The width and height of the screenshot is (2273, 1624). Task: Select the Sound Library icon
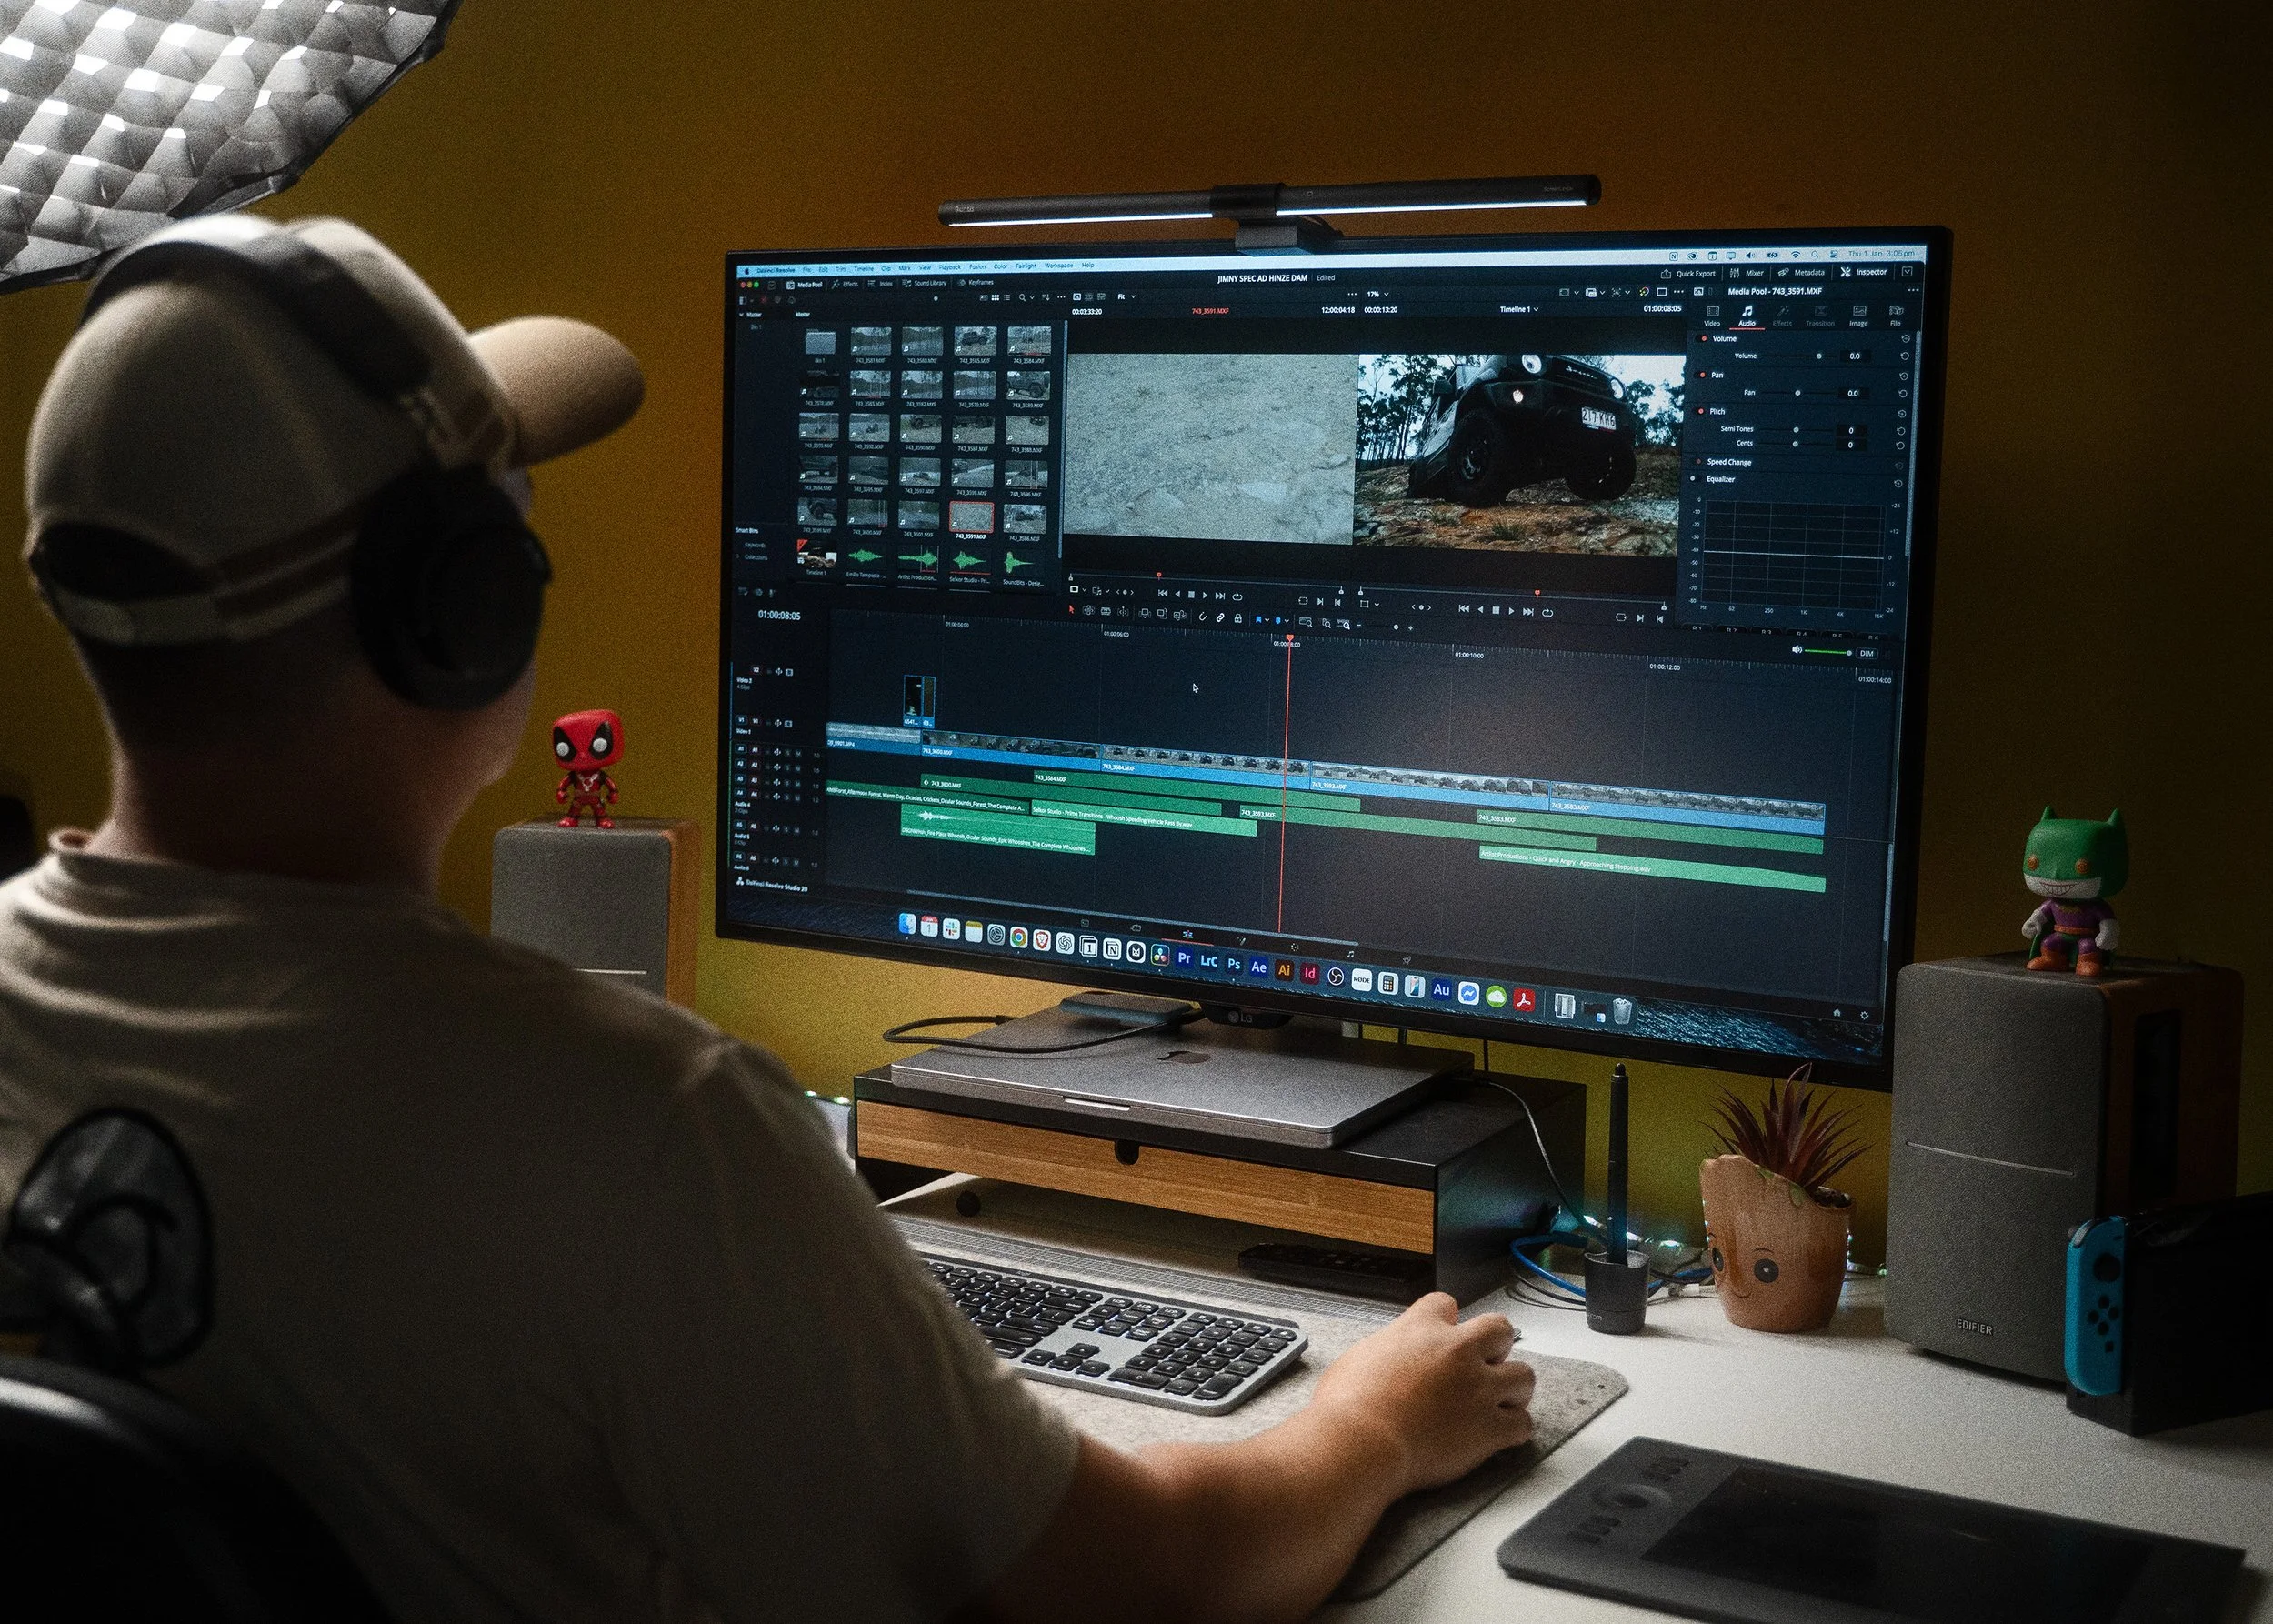907,284
